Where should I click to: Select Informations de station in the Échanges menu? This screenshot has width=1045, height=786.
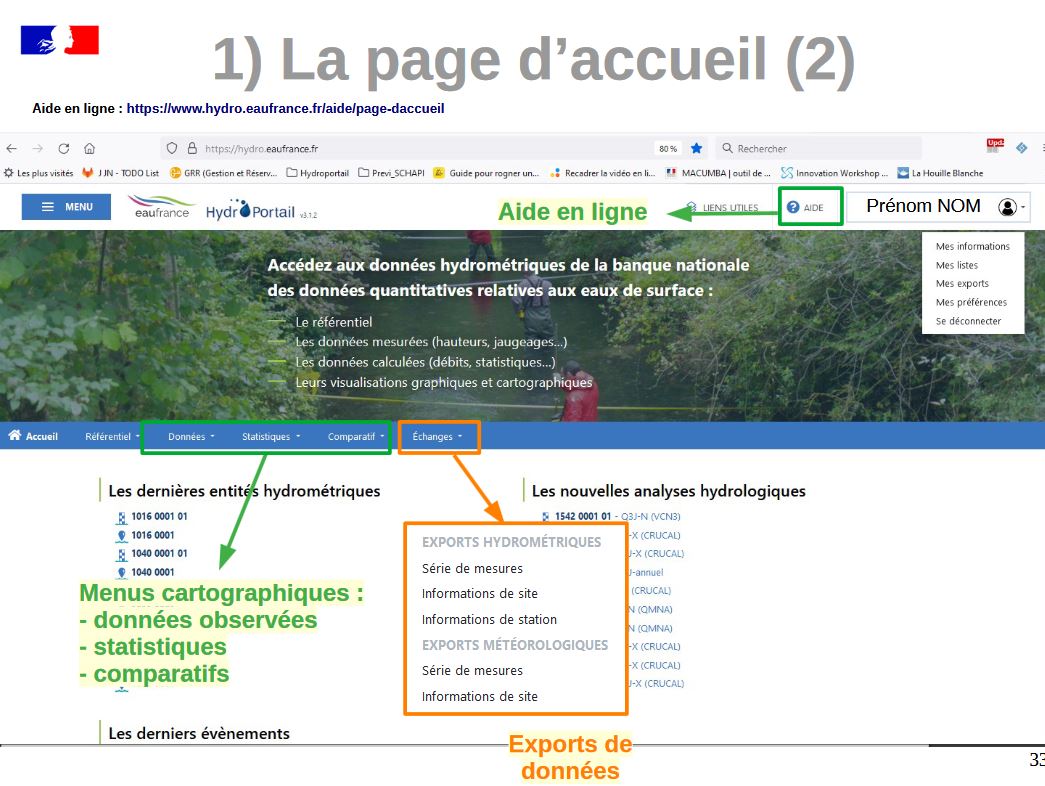[489, 619]
